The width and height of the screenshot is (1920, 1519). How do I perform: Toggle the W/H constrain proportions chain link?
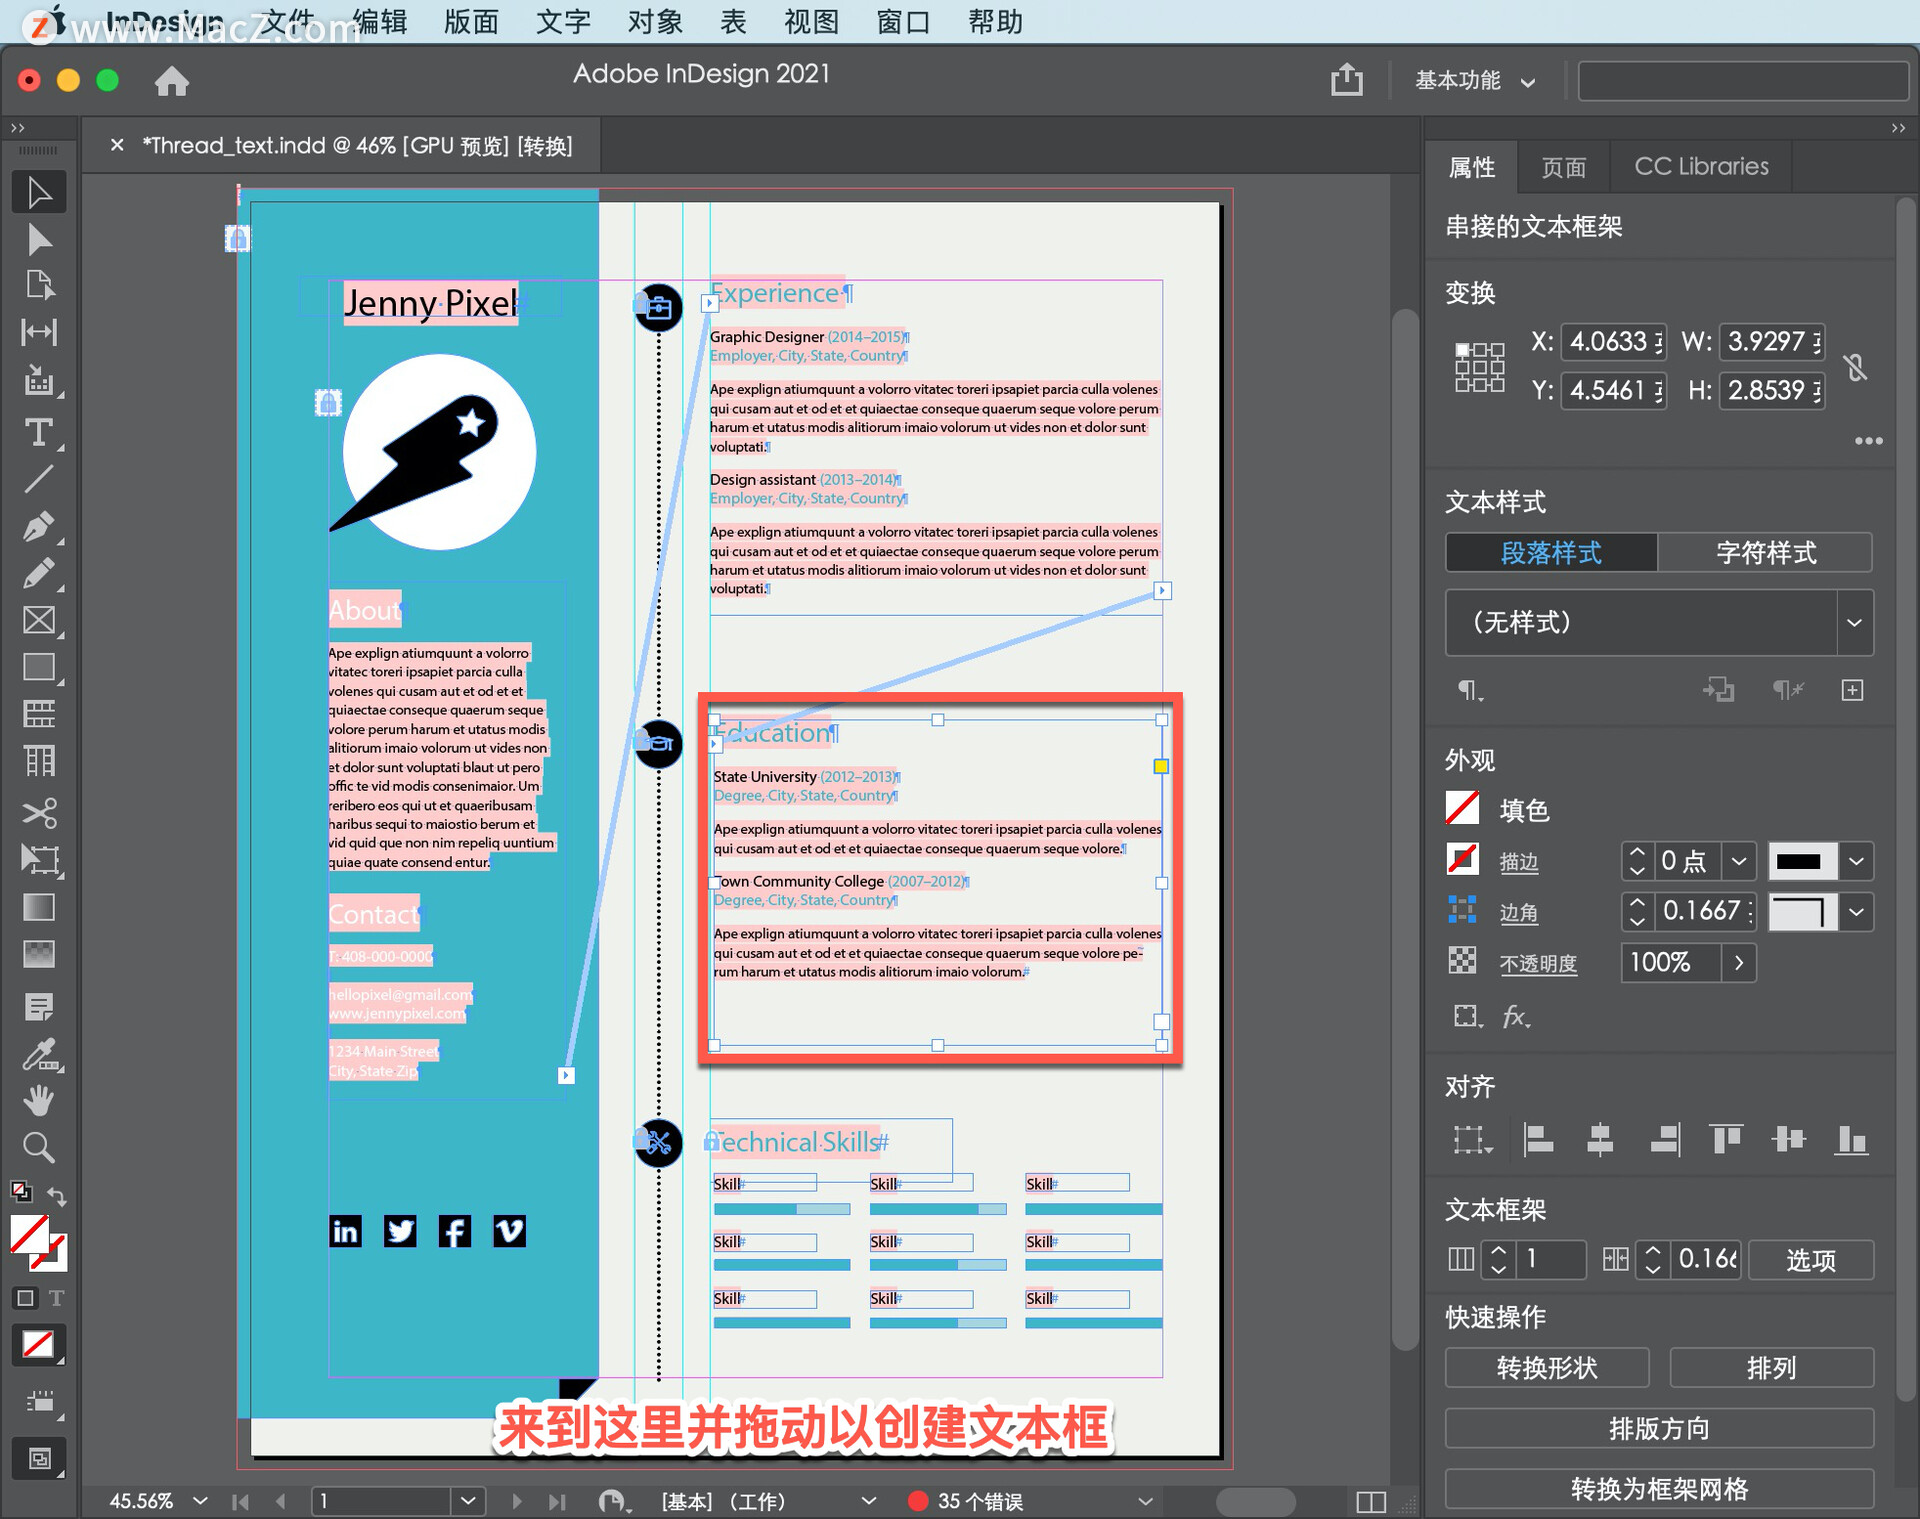[x=1857, y=367]
